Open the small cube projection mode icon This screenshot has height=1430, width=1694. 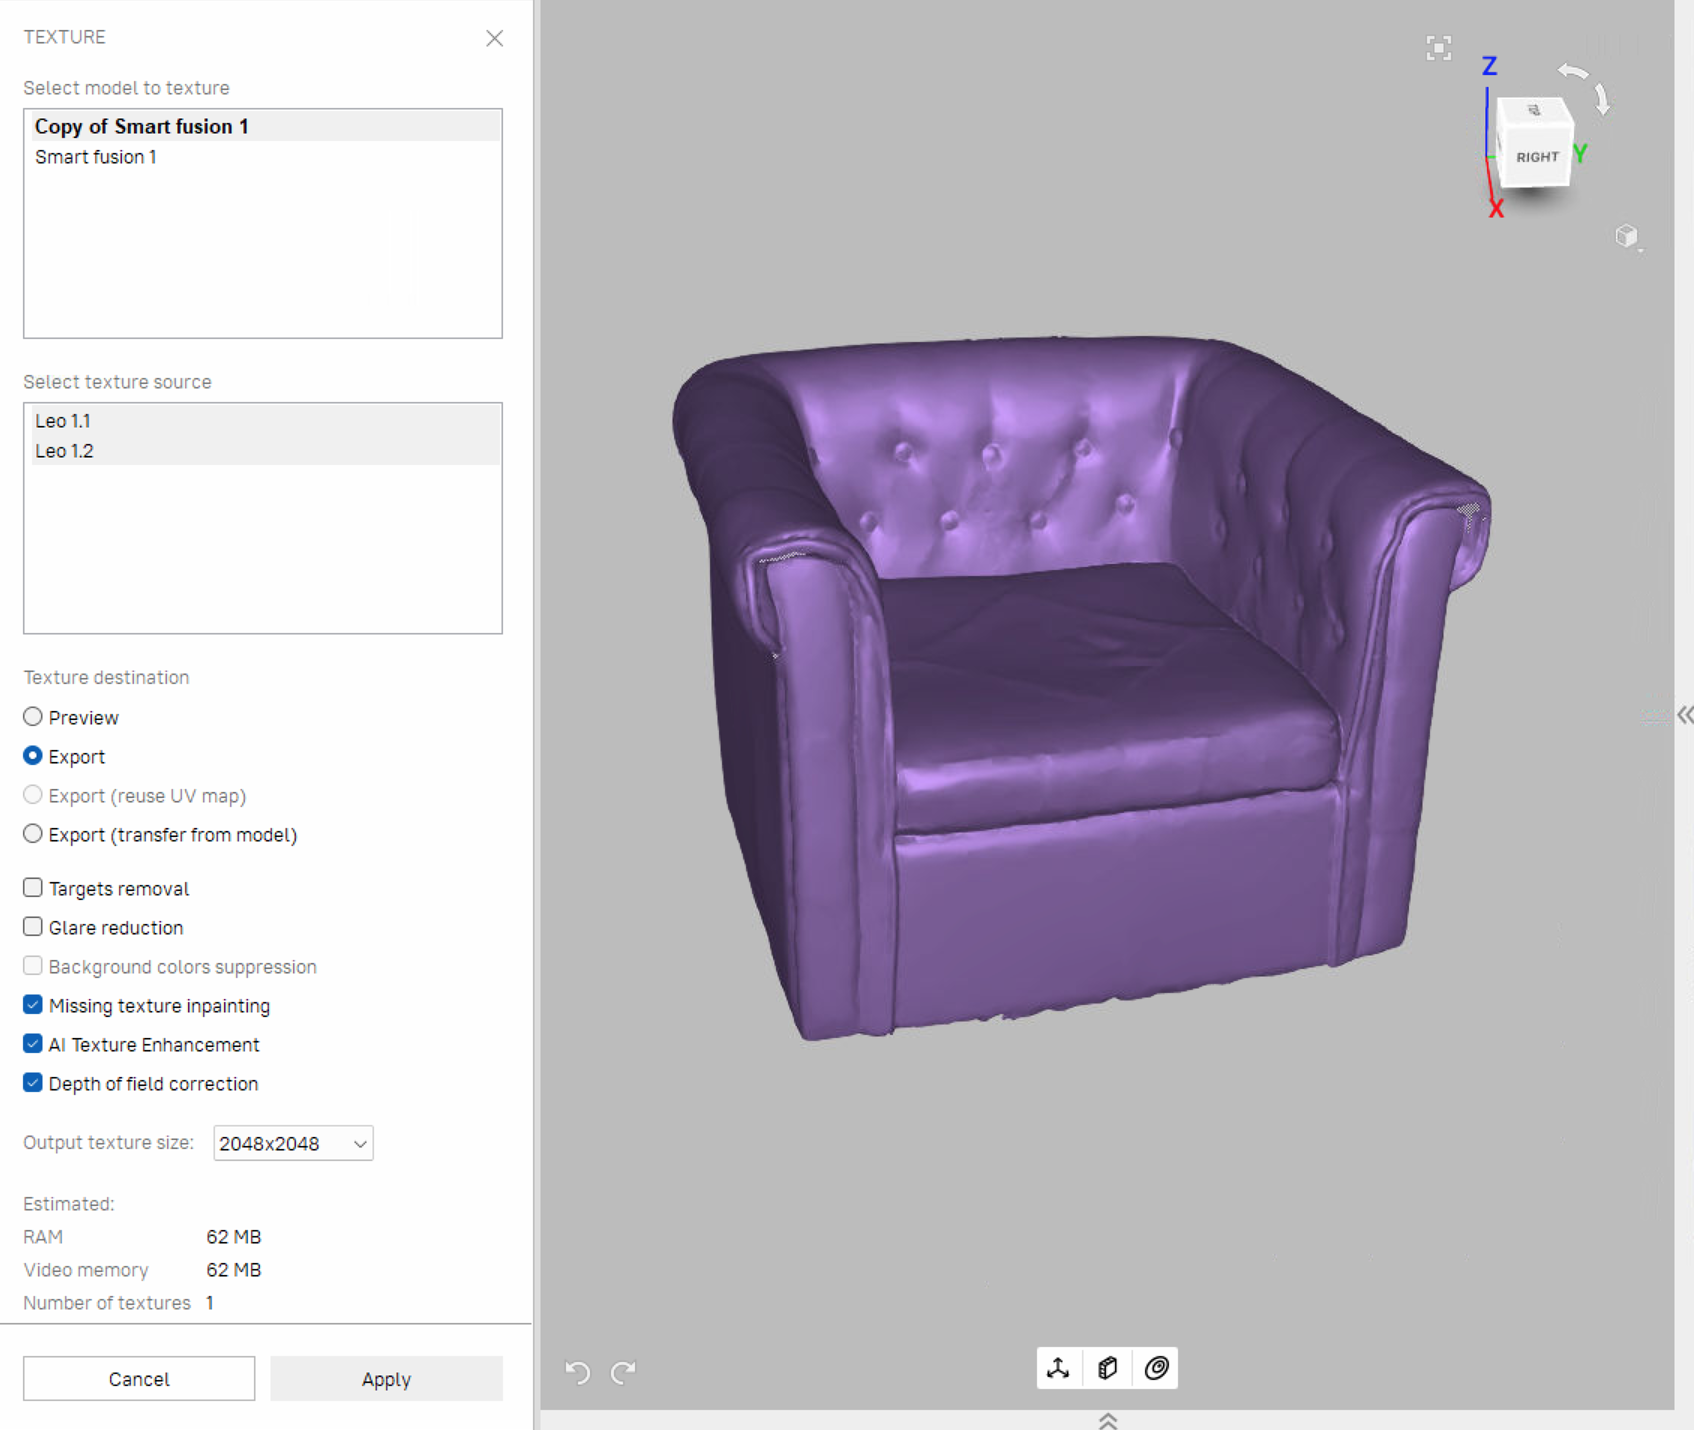(1627, 236)
